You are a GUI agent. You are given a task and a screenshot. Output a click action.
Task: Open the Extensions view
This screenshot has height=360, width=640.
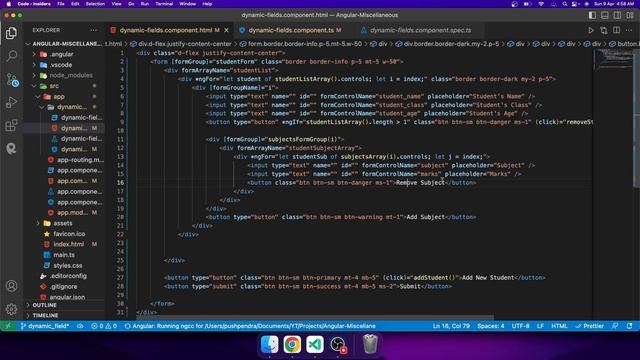pyautogui.click(x=11, y=125)
